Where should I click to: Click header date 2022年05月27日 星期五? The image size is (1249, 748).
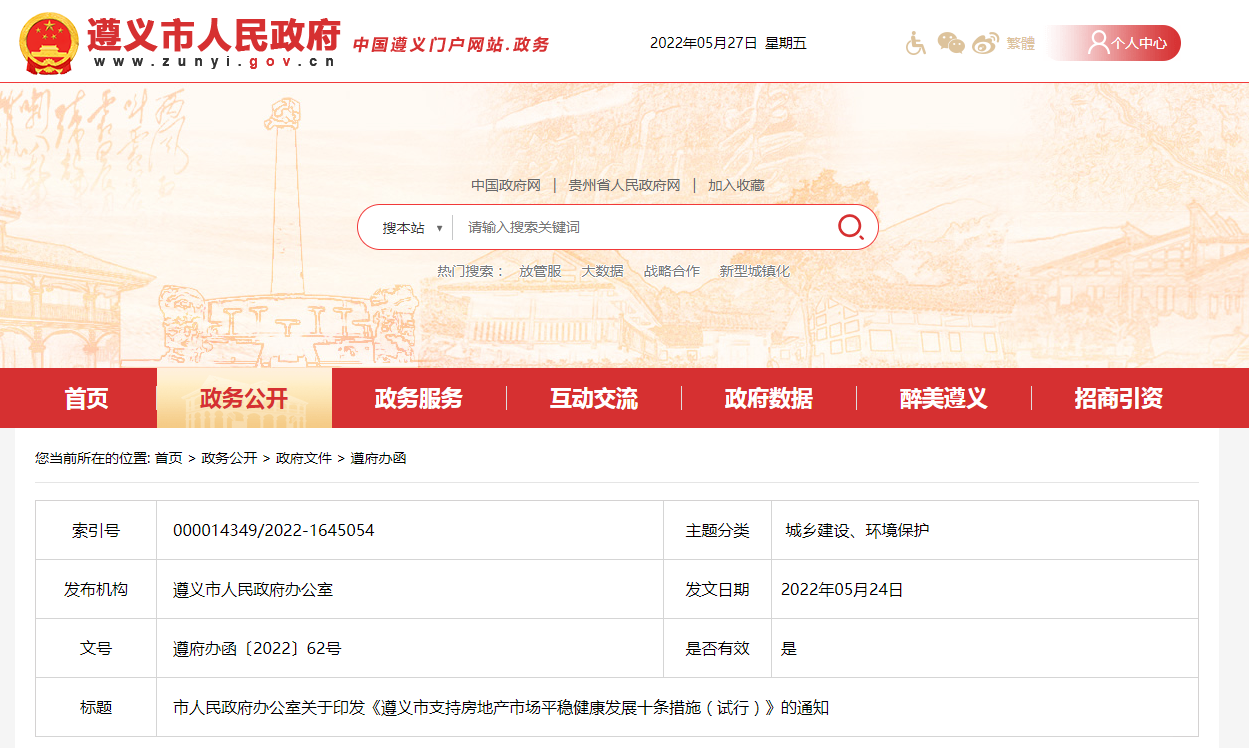click(x=728, y=43)
